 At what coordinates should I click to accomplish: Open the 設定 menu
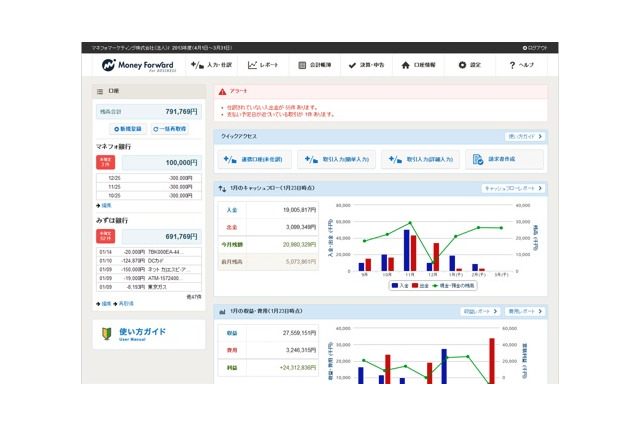(x=469, y=65)
